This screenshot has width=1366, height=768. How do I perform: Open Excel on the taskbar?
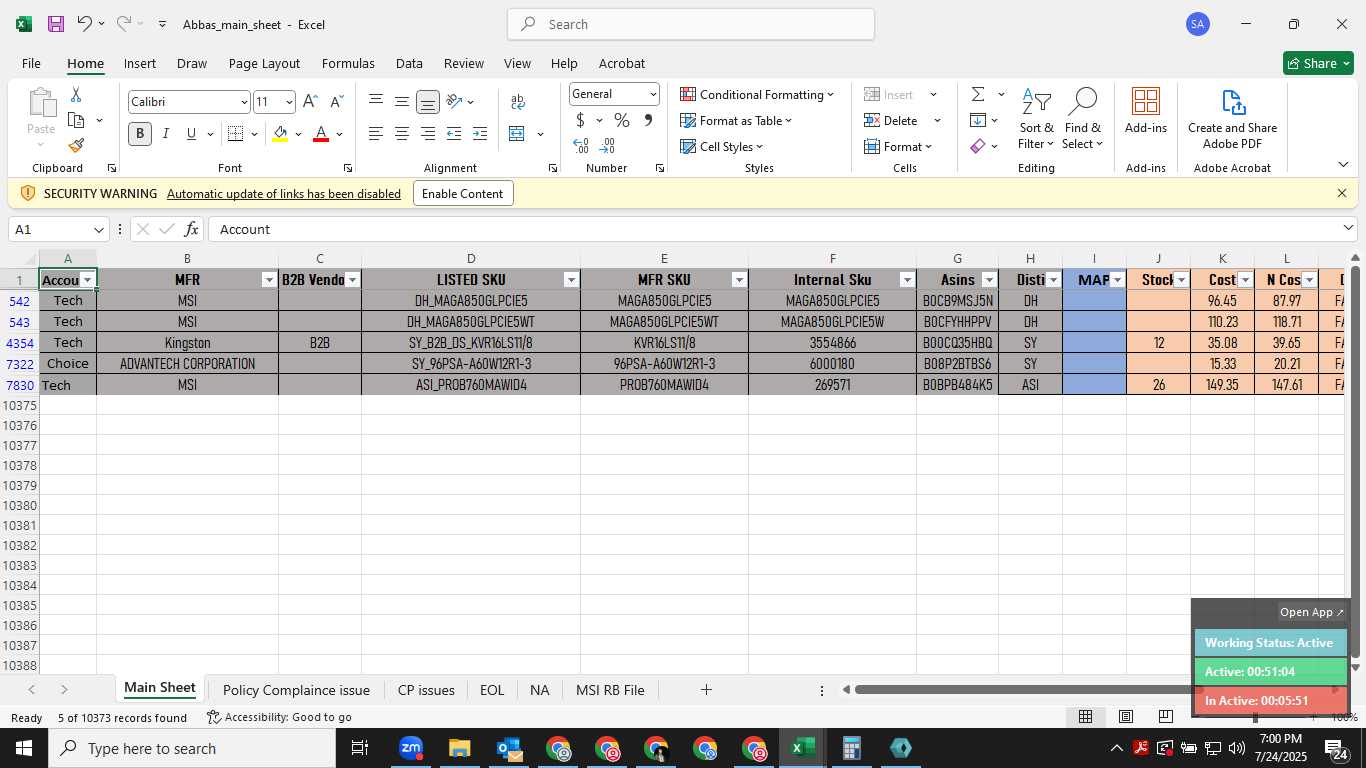(x=803, y=748)
